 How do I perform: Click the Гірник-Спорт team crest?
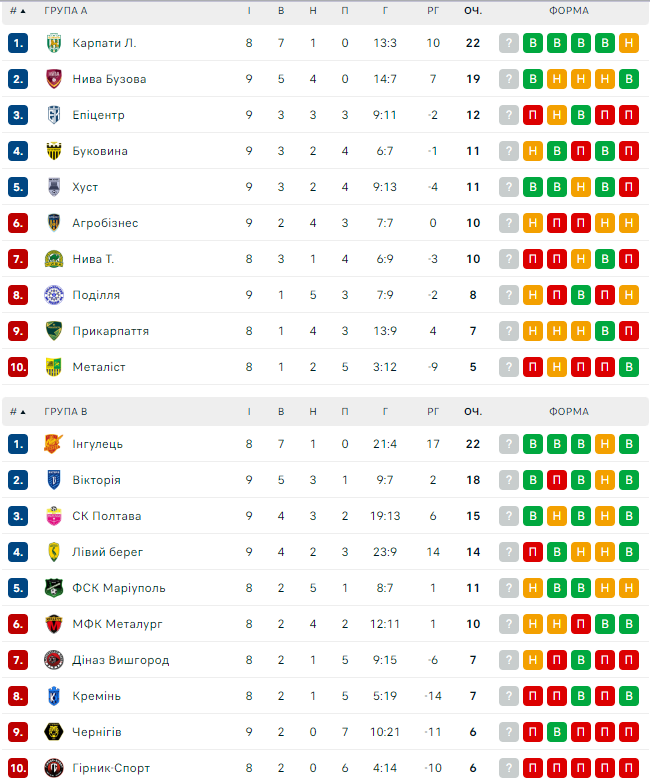click(x=54, y=768)
